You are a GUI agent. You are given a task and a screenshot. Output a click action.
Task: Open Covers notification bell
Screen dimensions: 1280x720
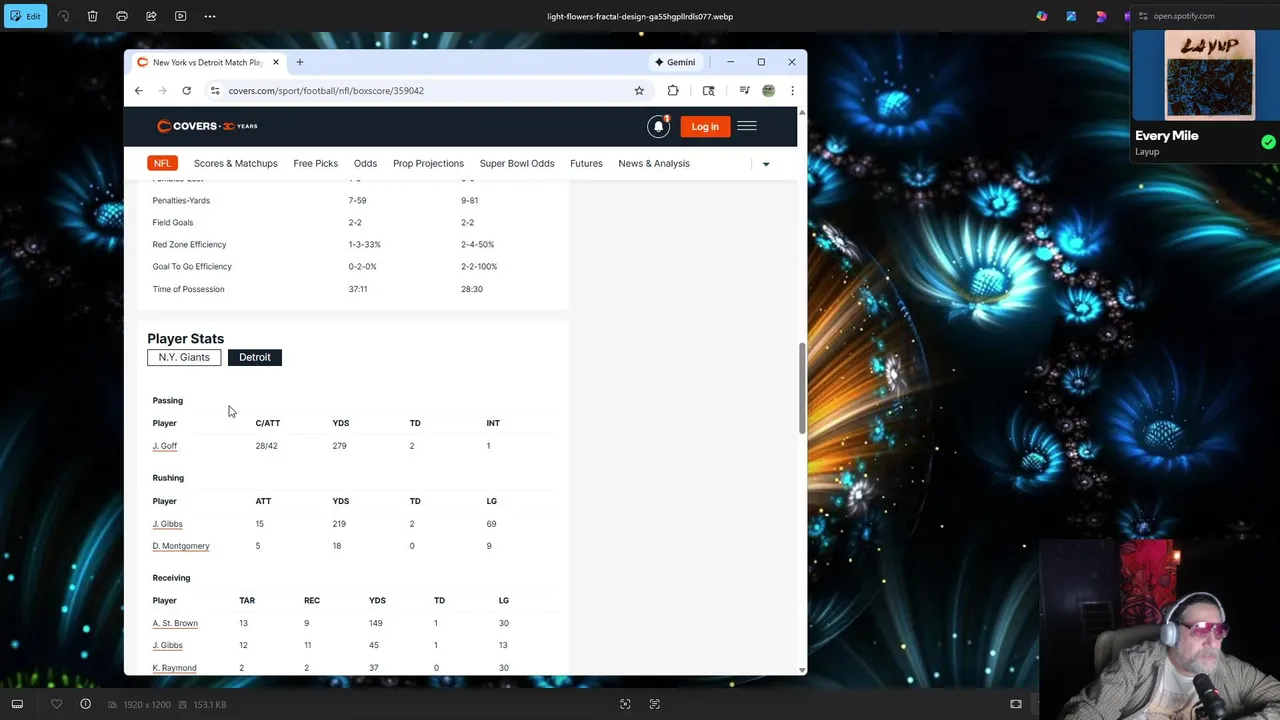[658, 126]
